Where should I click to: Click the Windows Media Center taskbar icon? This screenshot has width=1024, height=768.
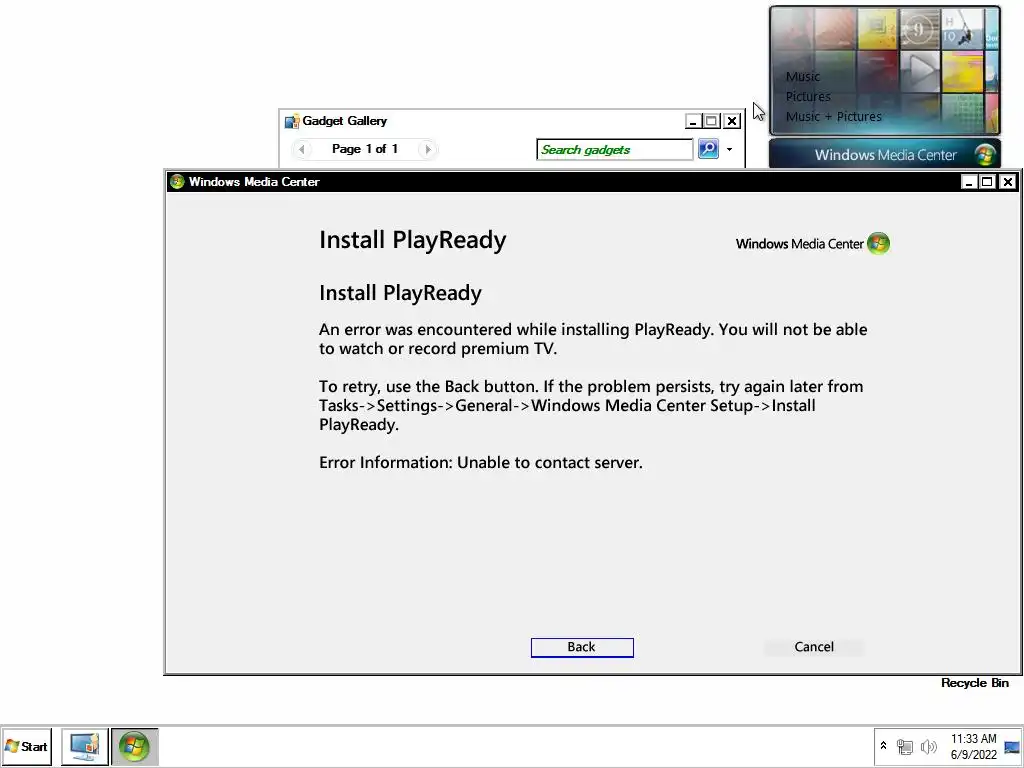pos(135,746)
